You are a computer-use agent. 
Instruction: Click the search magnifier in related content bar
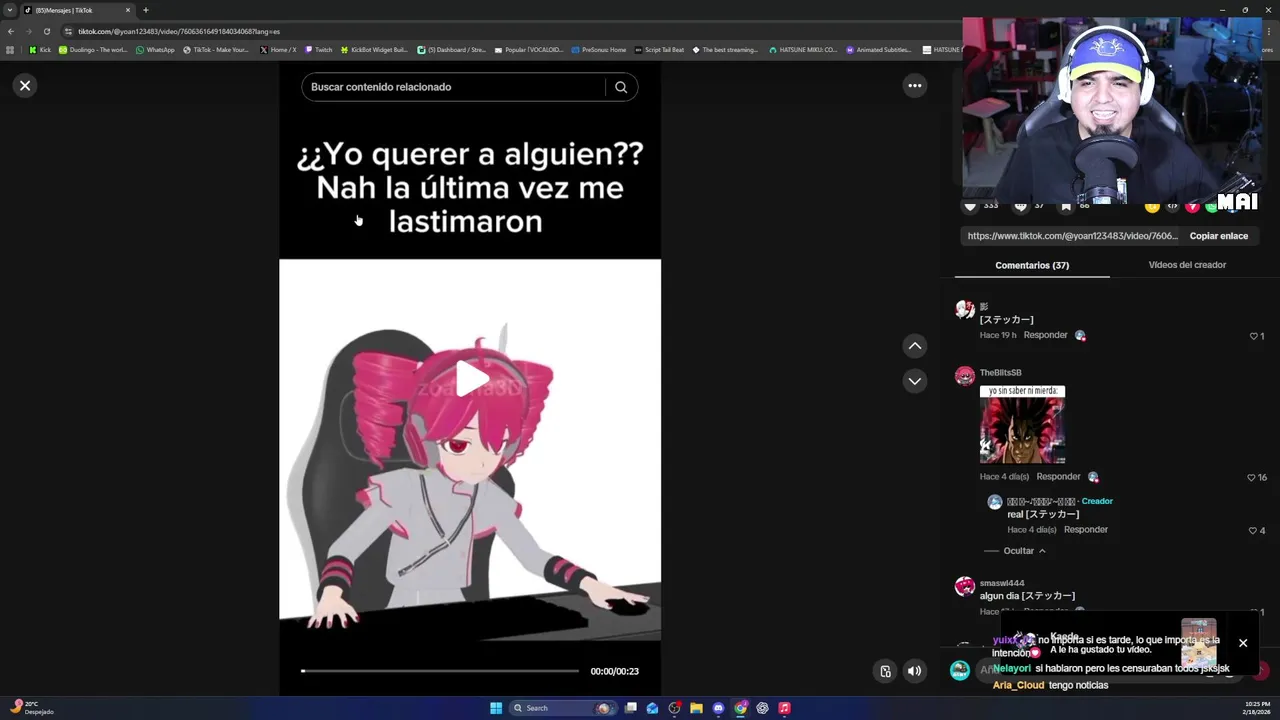point(621,87)
